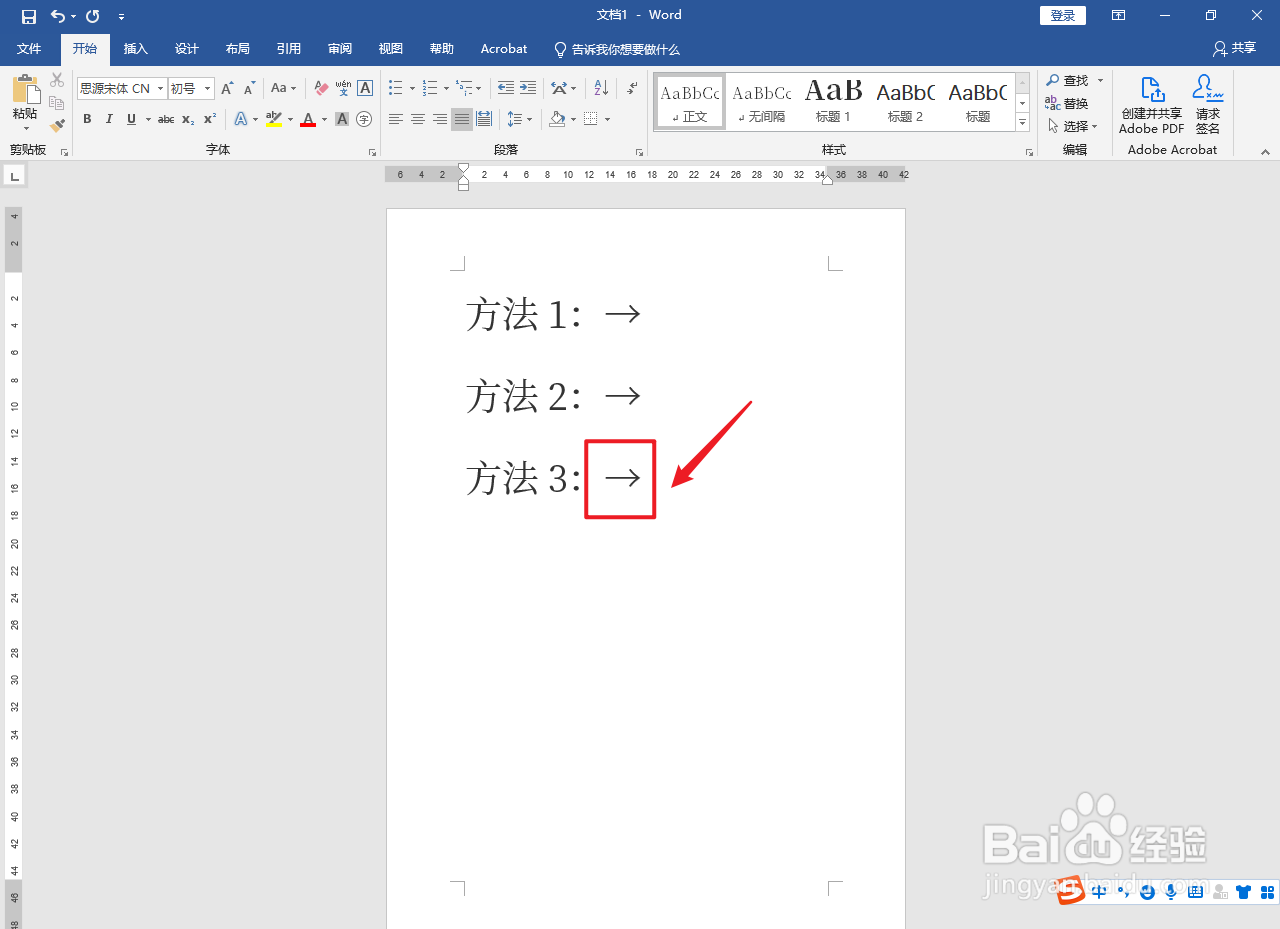Apply the red font color swatch
The image size is (1280, 929).
coord(308,119)
